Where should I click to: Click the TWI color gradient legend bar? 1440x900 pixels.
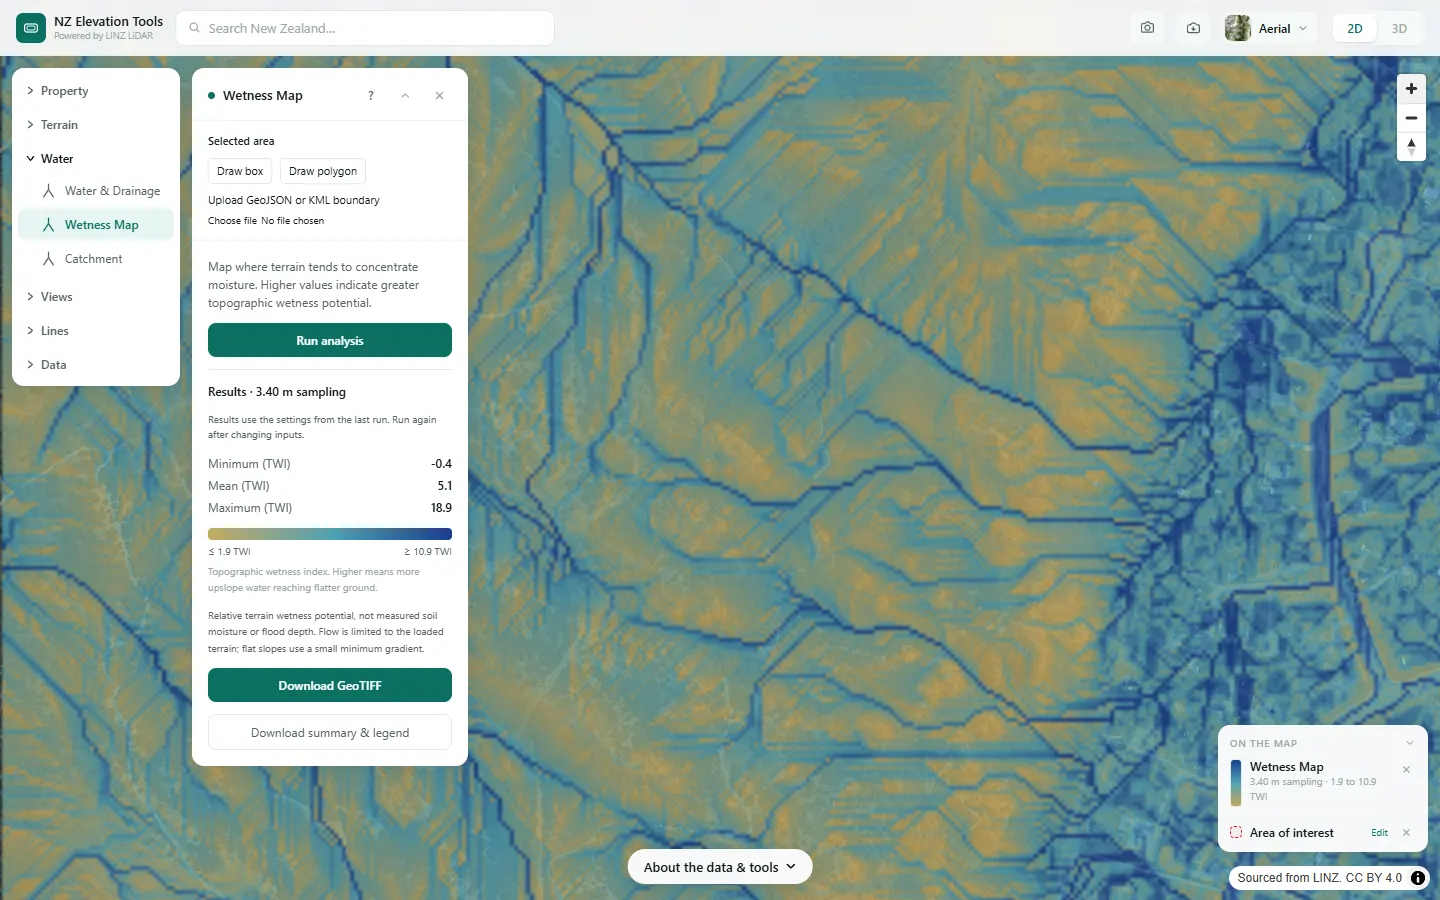pyautogui.click(x=330, y=534)
